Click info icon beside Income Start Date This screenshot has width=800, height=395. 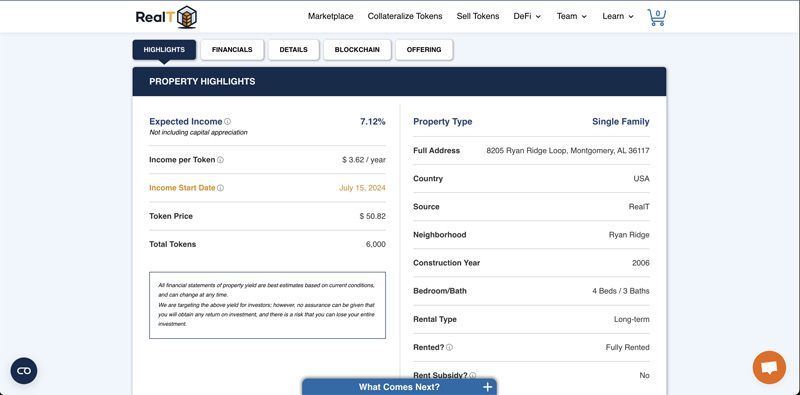[220, 188]
